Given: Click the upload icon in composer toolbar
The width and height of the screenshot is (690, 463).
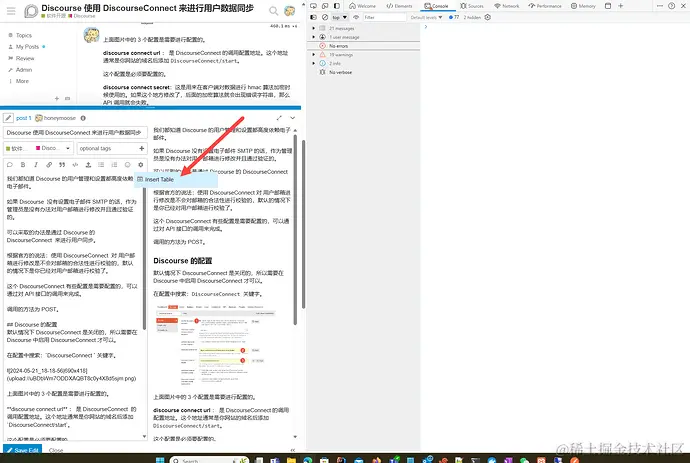Looking at the screenshot, I should pyautogui.click(x=88, y=165).
